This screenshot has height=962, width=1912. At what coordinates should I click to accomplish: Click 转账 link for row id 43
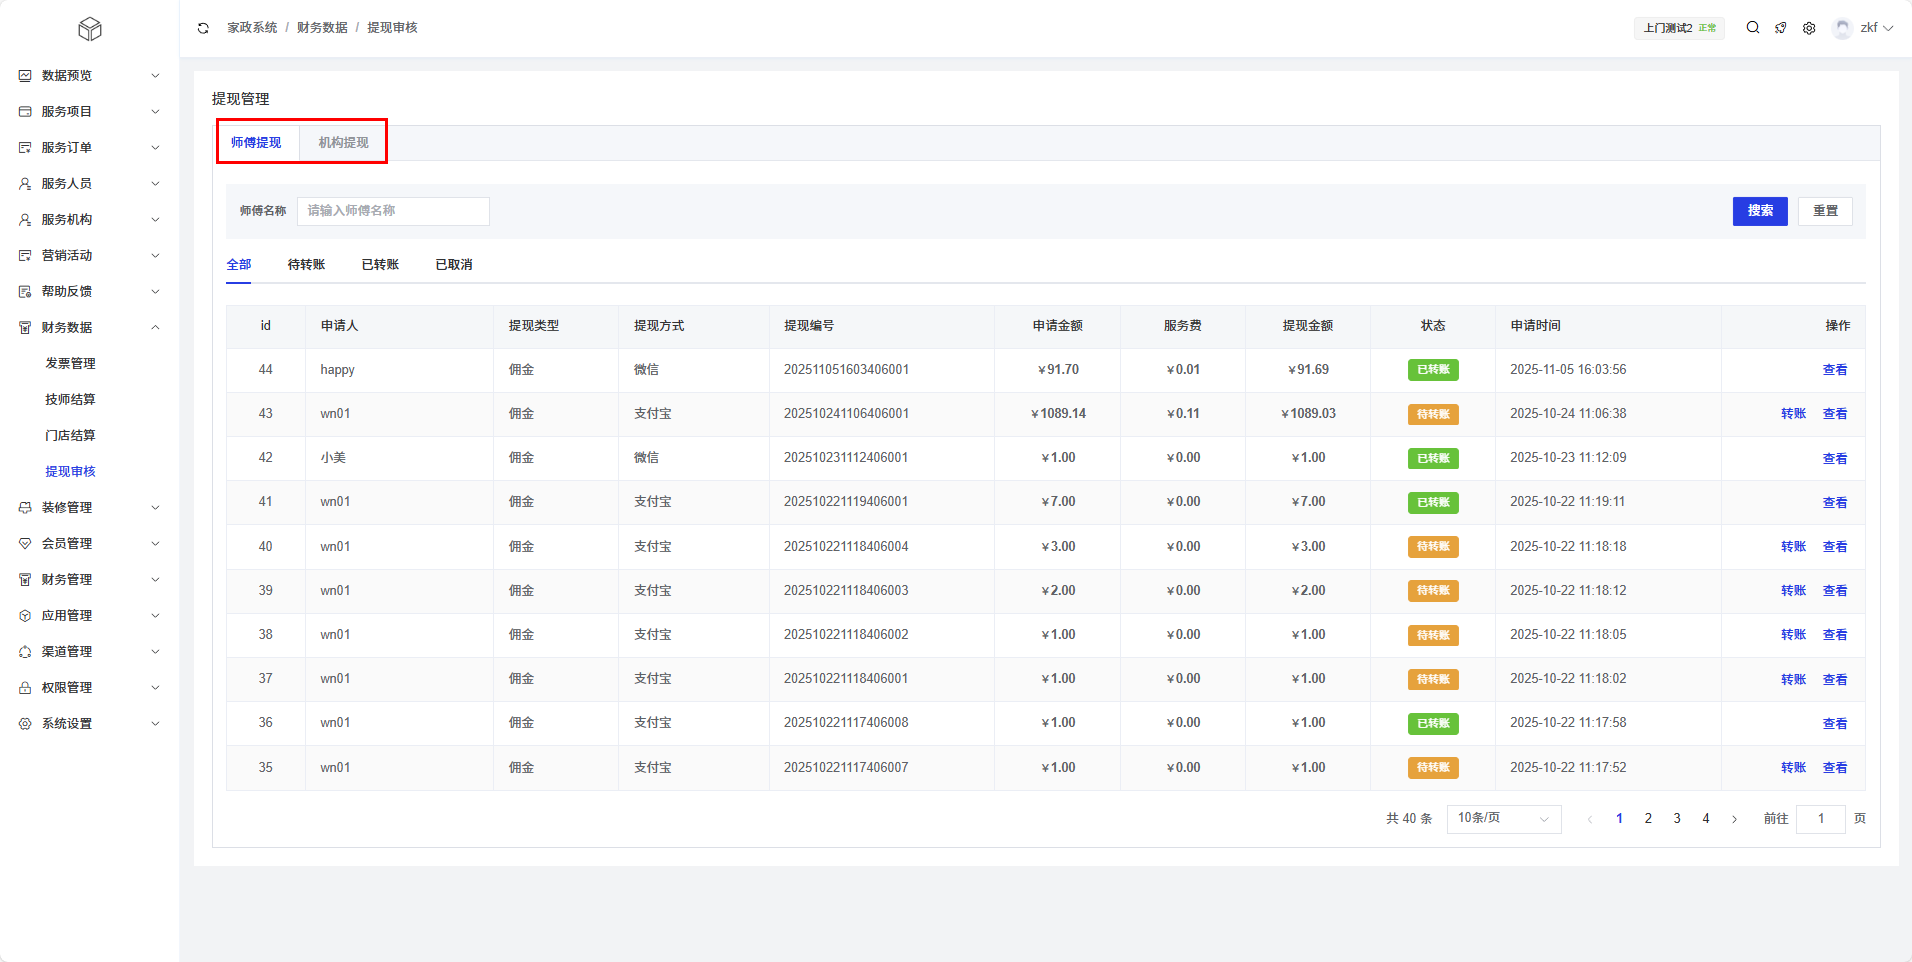click(1793, 414)
